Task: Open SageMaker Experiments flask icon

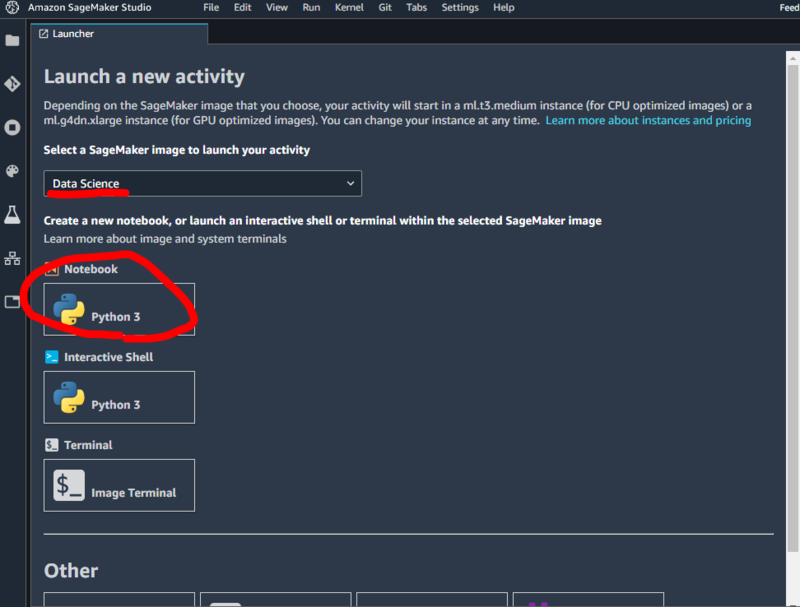Action: (x=12, y=215)
